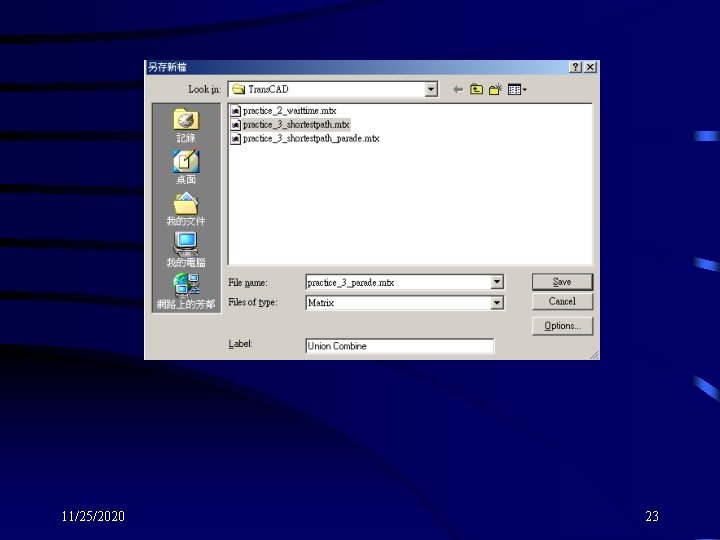The height and width of the screenshot is (540, 720).
Task: Open the 網路上的芳鄰 network shortcut
Action: (x=186, y=285)
